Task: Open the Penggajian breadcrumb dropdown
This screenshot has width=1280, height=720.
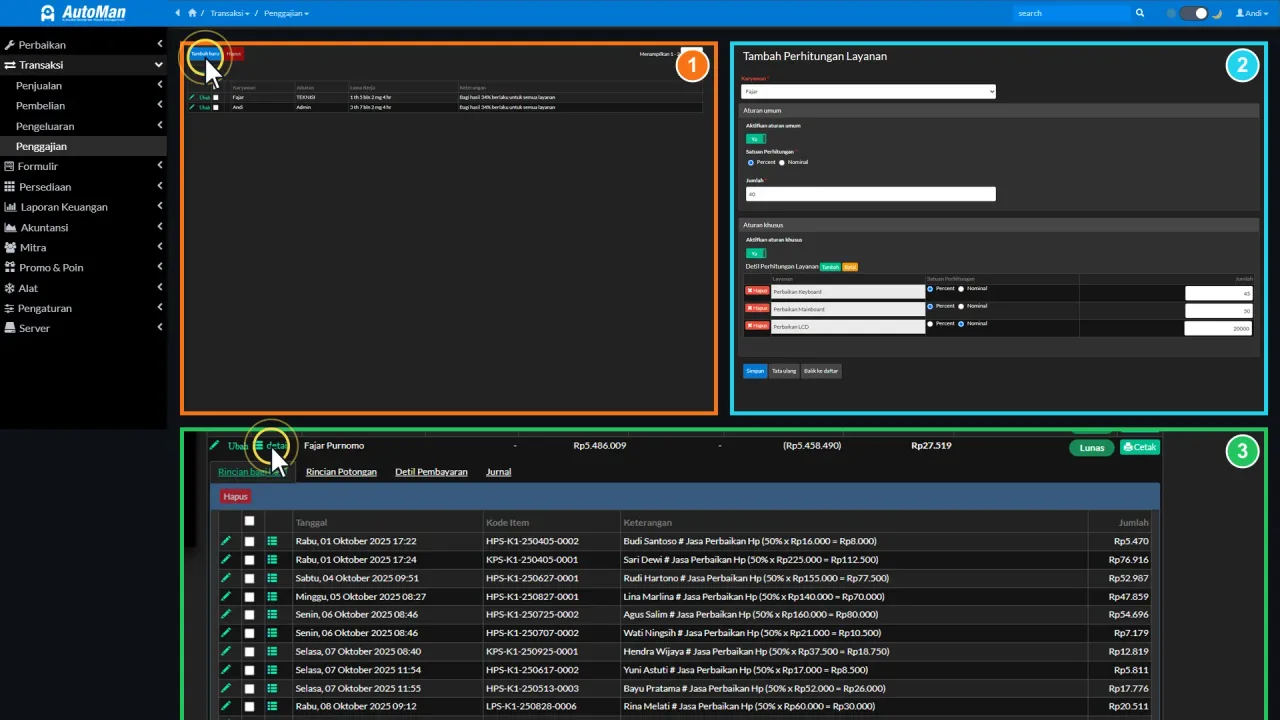Action: [287, 13]
